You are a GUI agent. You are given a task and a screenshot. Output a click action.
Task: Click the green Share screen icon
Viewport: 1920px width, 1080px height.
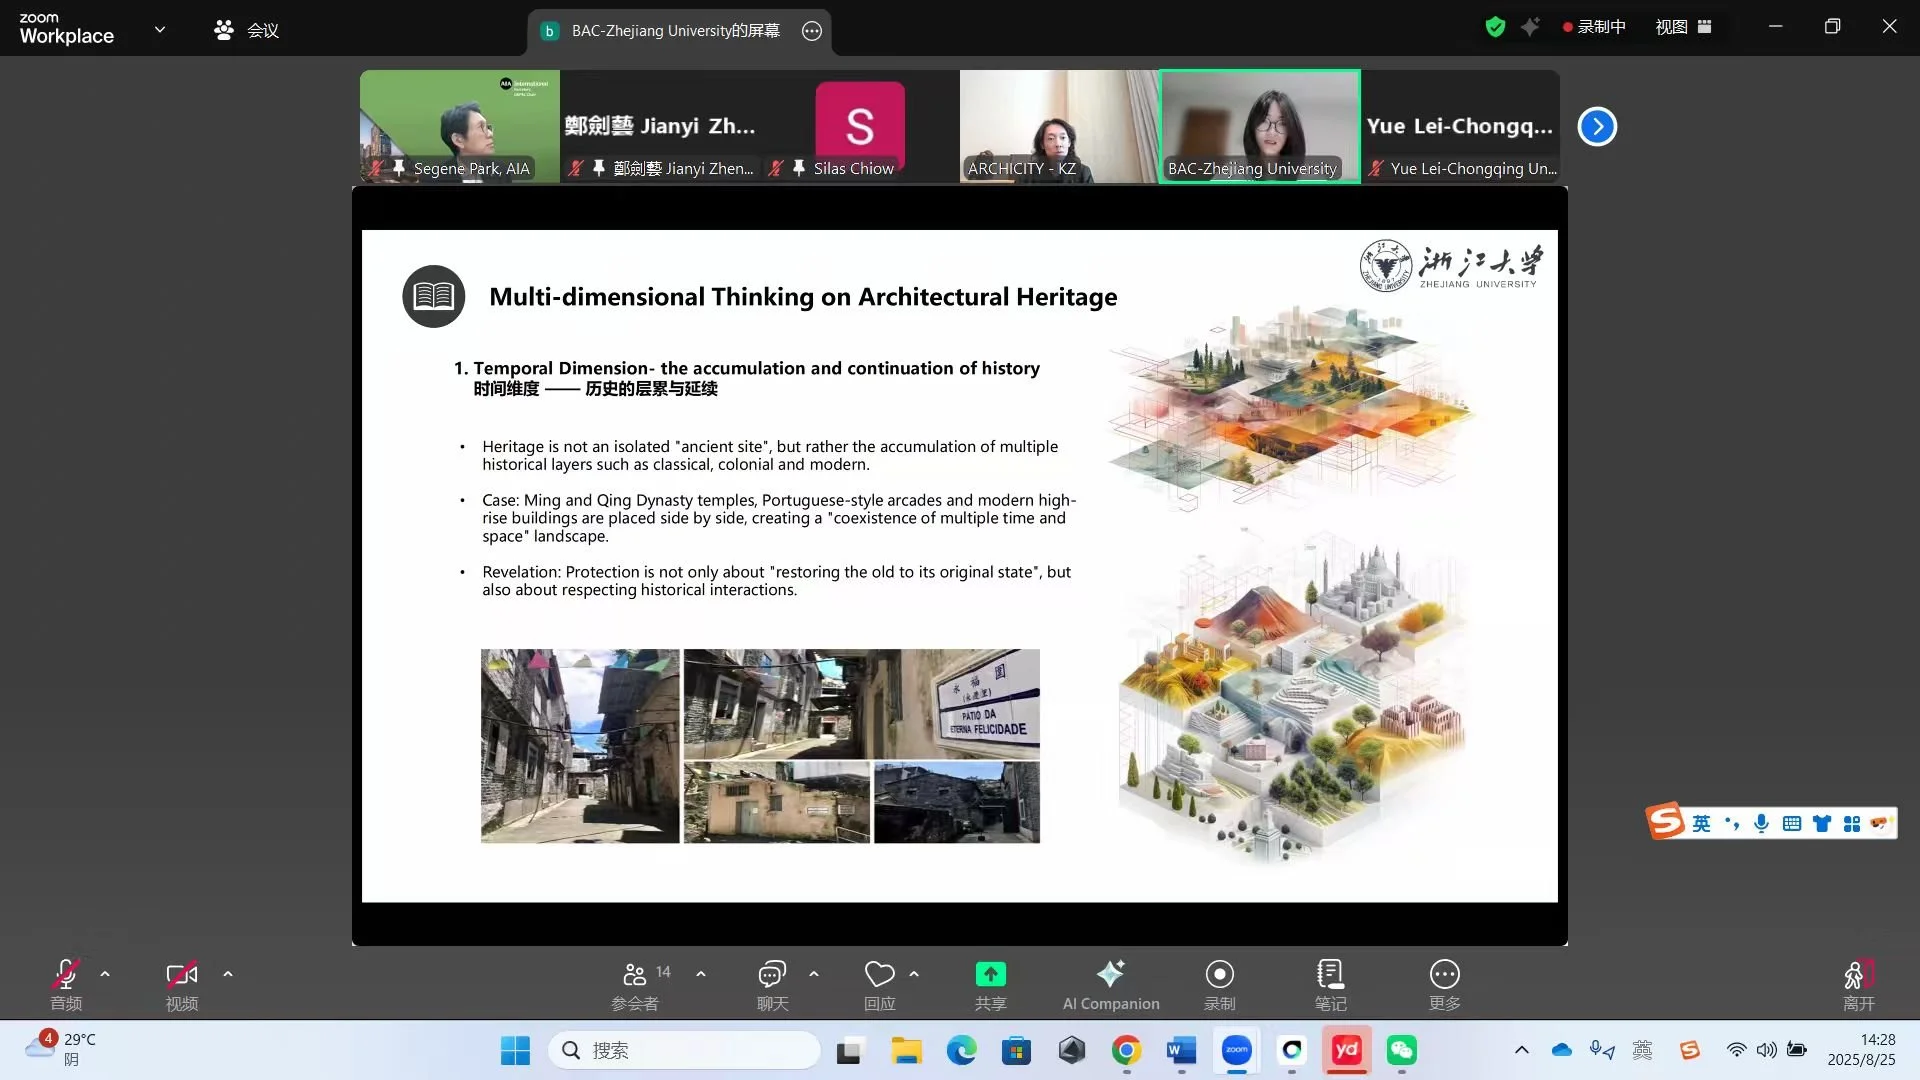coord(990,974)
